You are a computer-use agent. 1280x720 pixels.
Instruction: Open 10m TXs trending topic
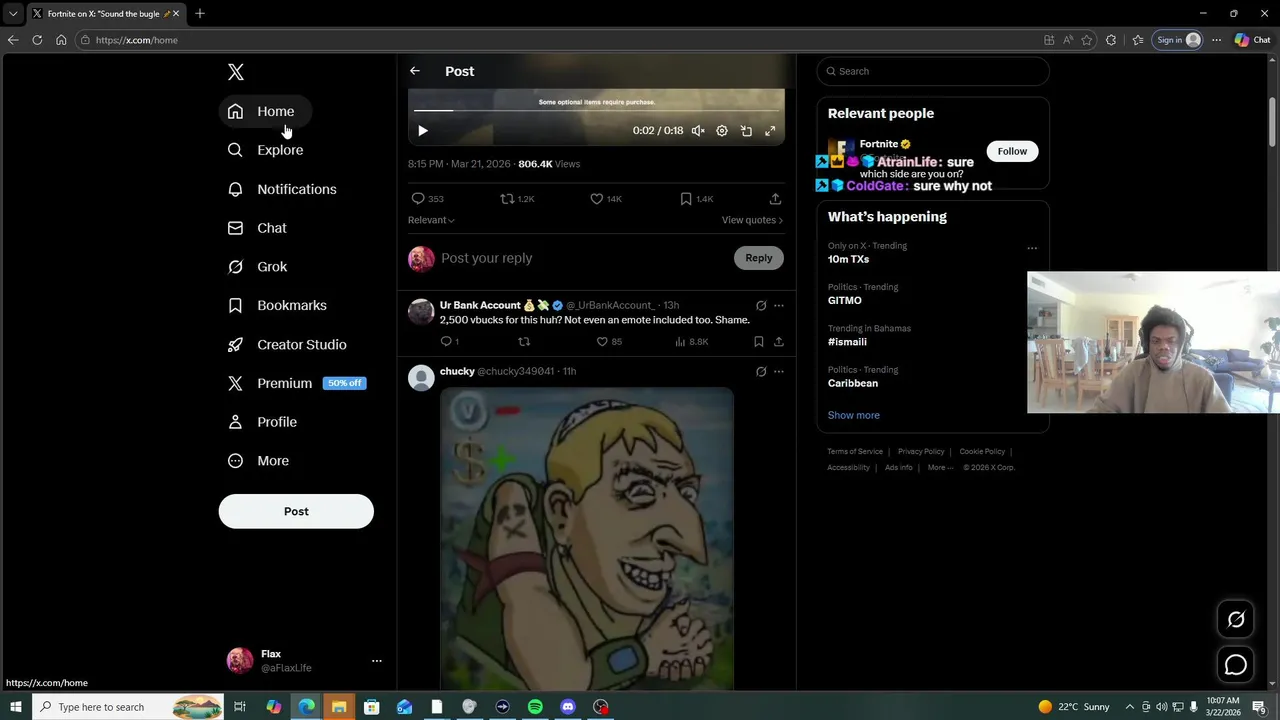tap(848, 259)
